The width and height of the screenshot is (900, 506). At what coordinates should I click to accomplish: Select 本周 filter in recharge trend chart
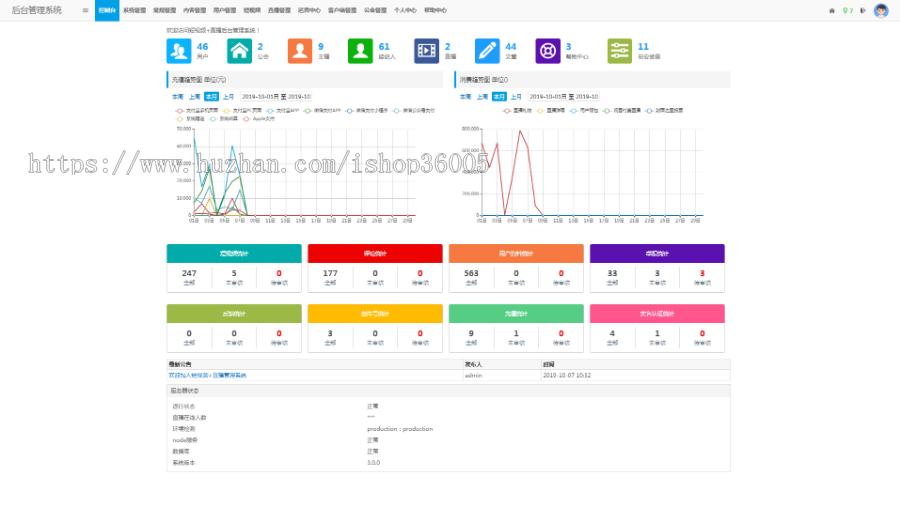[176, 97]
